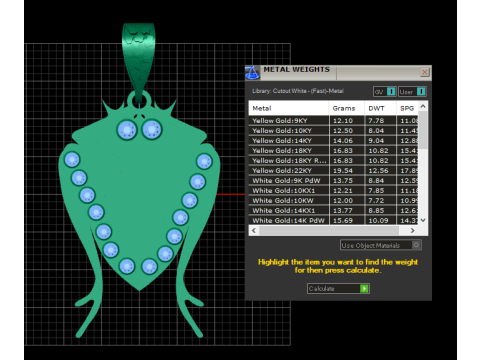Toggle the GV library switch
Screen dimensions: 480x360
click(385, 92)
